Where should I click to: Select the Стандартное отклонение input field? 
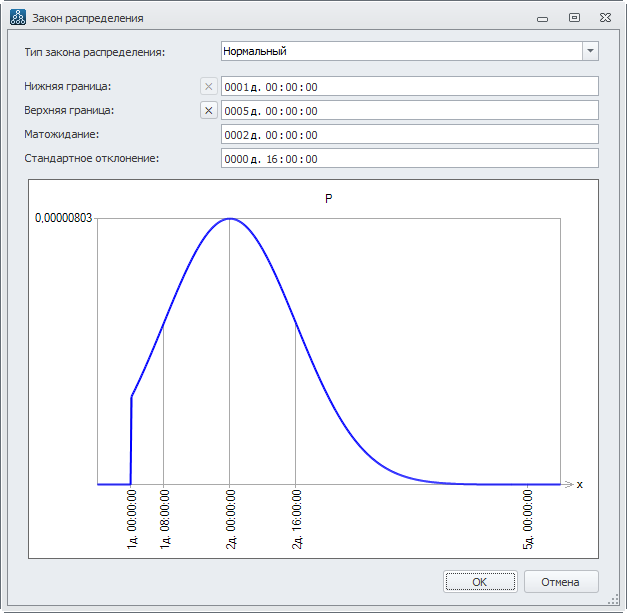409,159
